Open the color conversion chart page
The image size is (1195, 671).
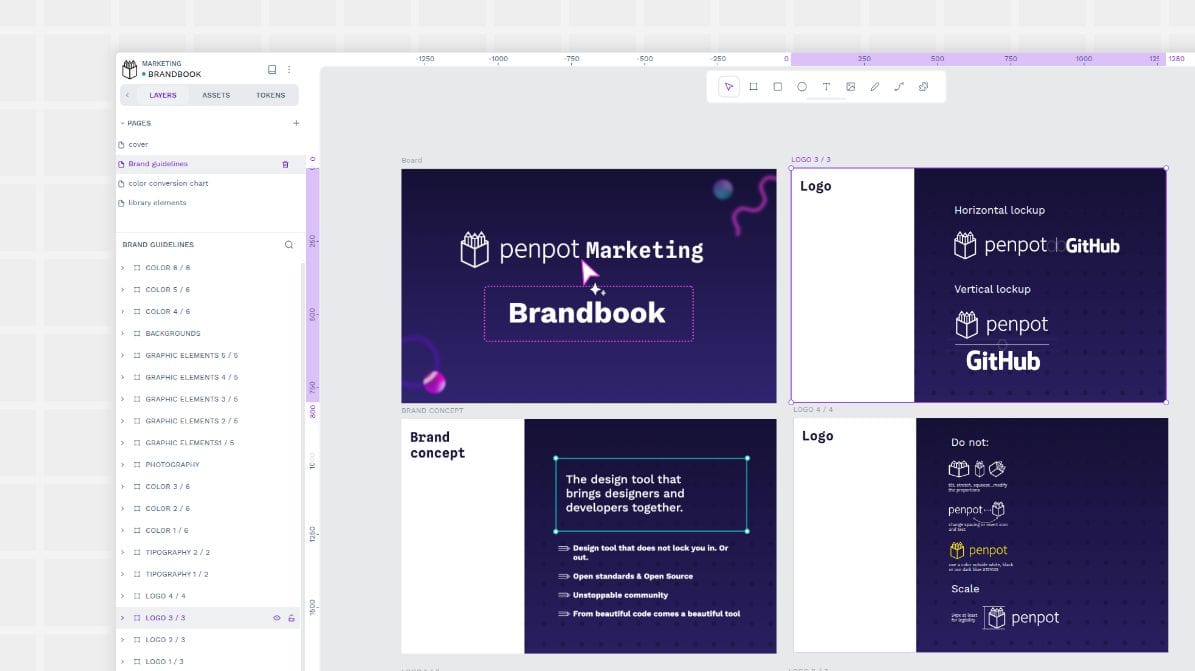(168, 183)
